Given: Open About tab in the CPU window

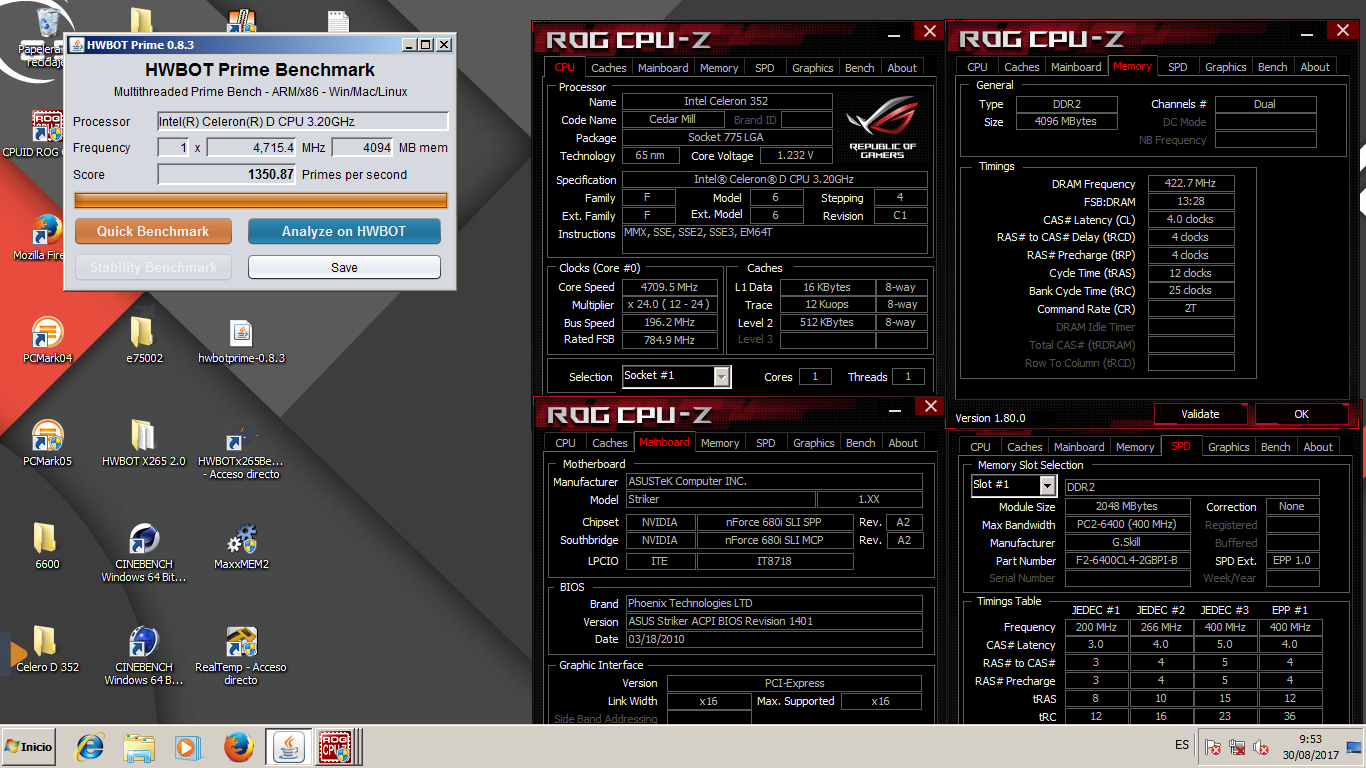Looking at the screenshot, I should [902, 68].
